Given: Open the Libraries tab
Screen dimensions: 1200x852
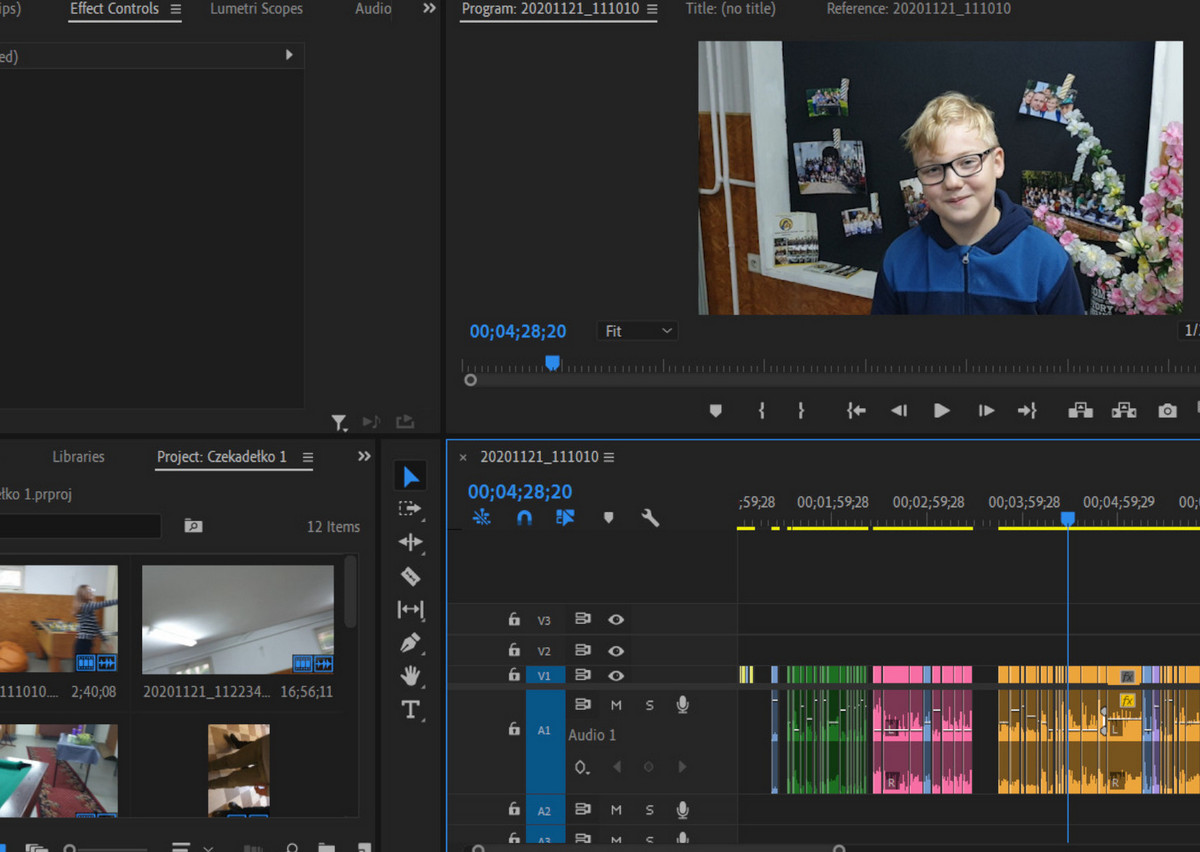Looking at the screenshot, I should 78,457.
